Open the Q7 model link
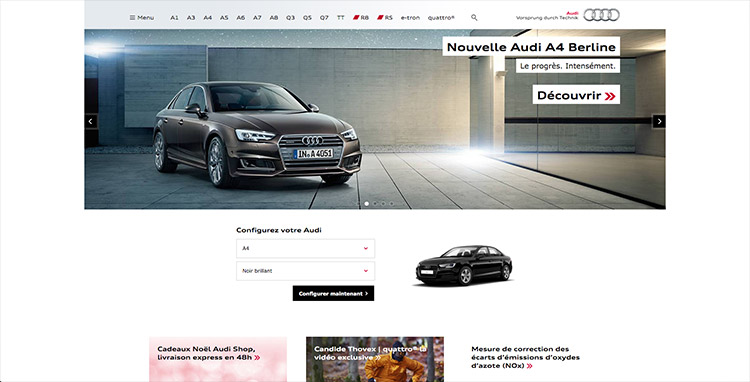 click(x=324, y=18)
